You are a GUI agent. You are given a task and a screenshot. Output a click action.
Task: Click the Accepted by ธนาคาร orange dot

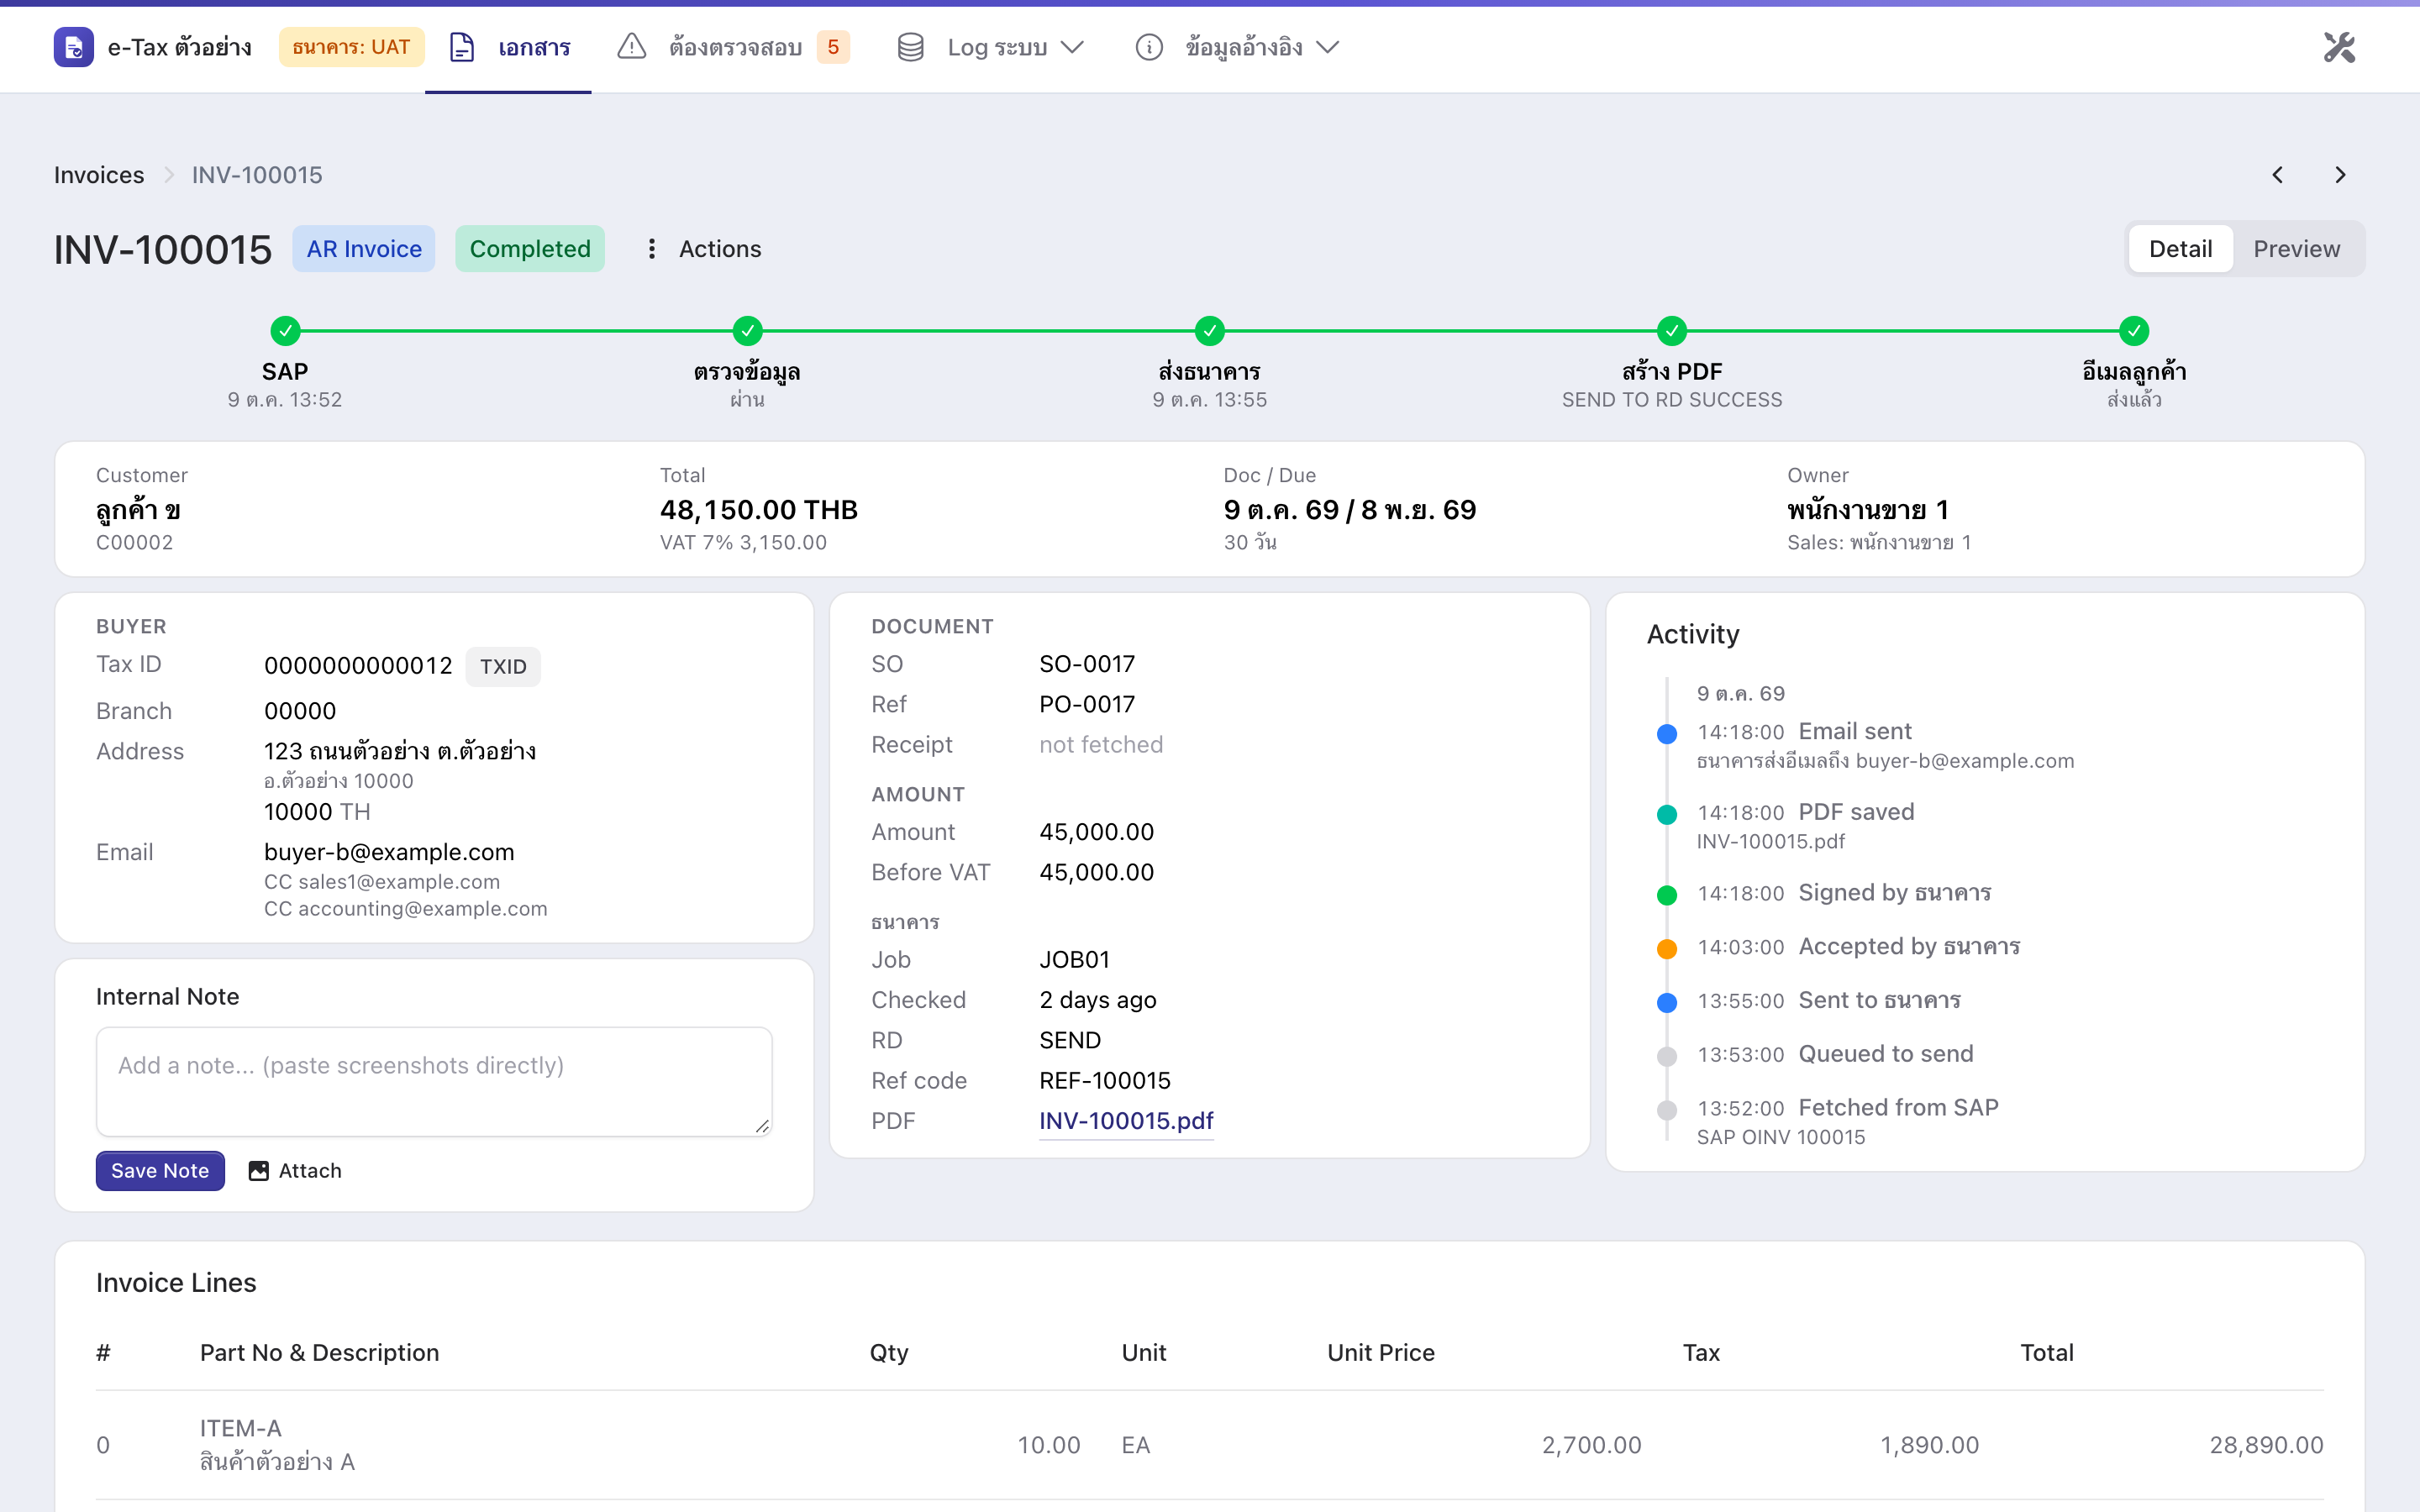coord(1667,949)
